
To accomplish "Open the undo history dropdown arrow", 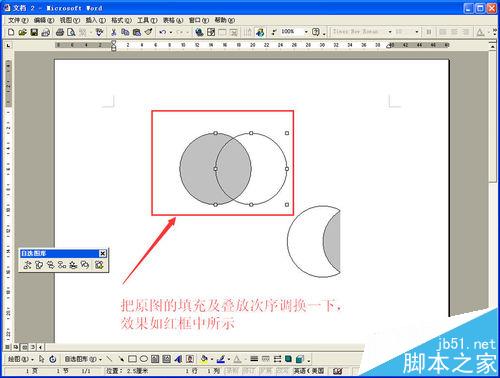I will pyautogui.click(x=171, y=32).
